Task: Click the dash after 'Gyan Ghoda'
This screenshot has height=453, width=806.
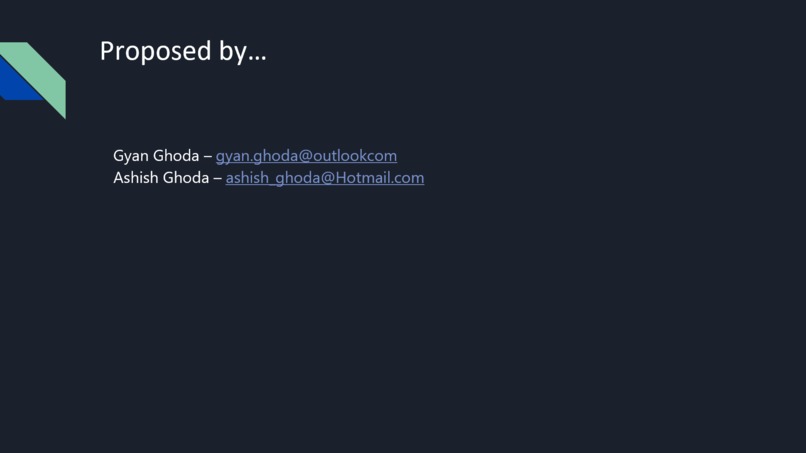Action: click(x=208, y=156)
